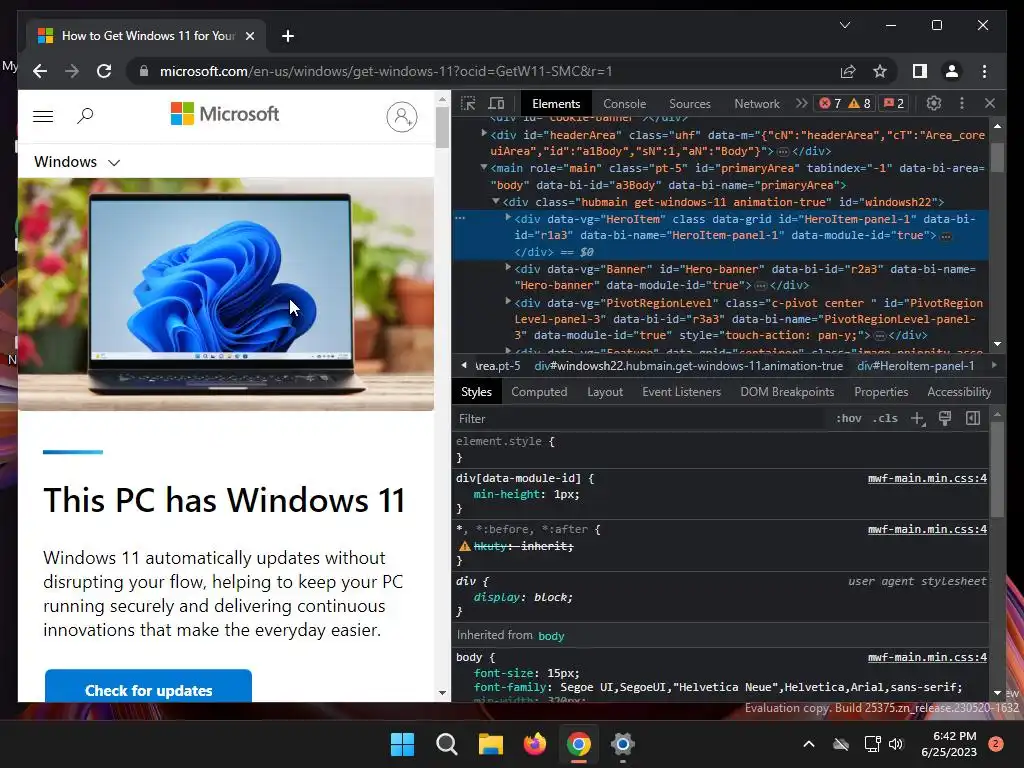Reload the current page
Viewport: 1024px width, 768px height.
pos(104,71)
